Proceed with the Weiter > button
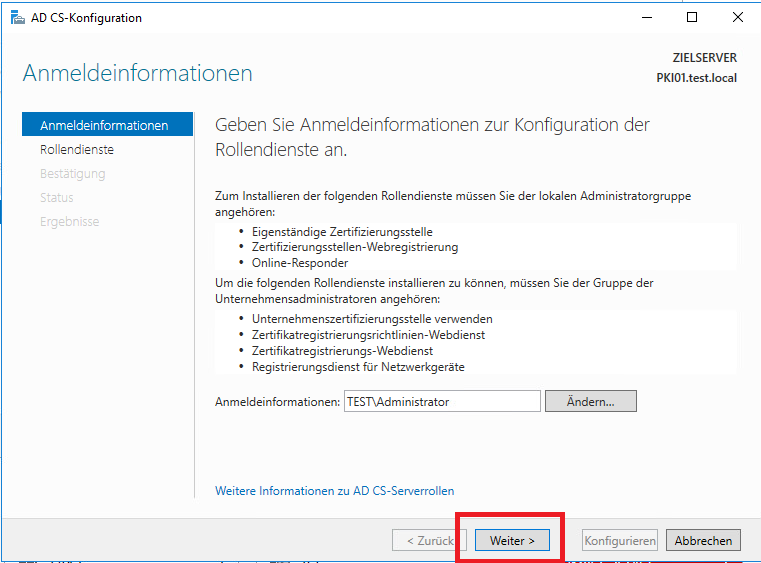This screenshot has width=761, height=563. (x=512, y=540)
